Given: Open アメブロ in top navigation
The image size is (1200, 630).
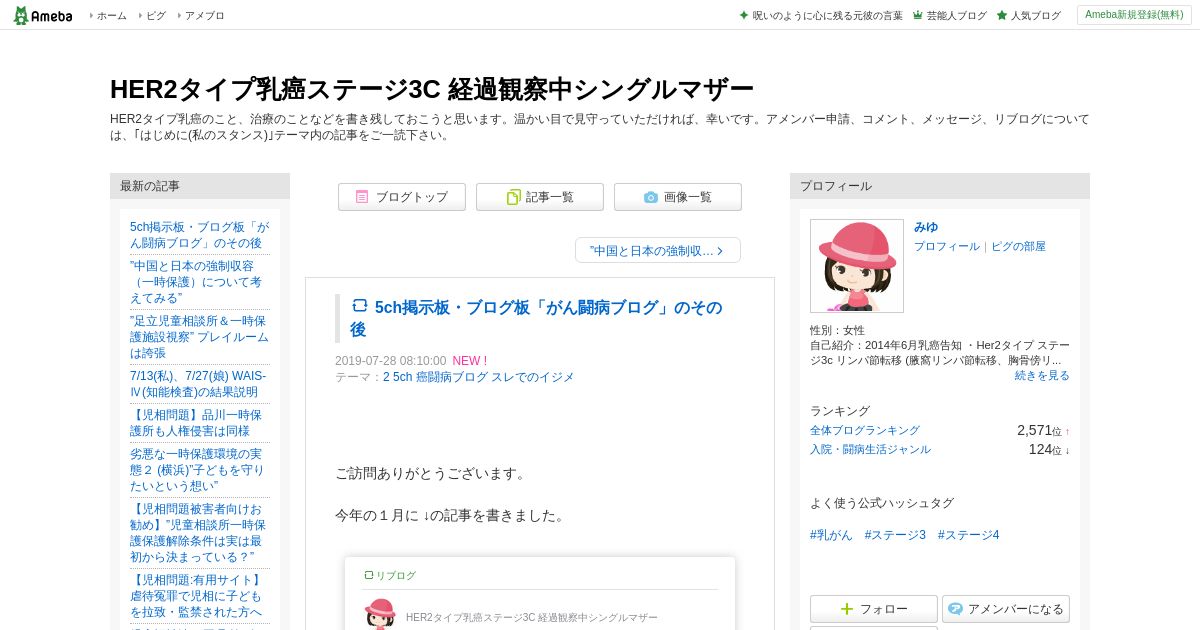Looking at the screenshot, I should click(204, 16).
